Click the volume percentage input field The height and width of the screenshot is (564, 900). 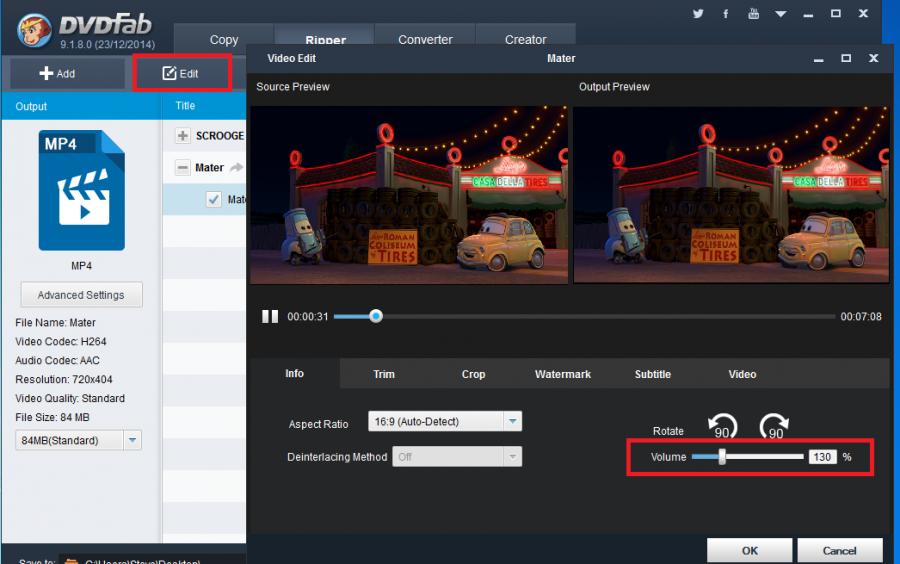pyautogui.click(x=822, y=457)
